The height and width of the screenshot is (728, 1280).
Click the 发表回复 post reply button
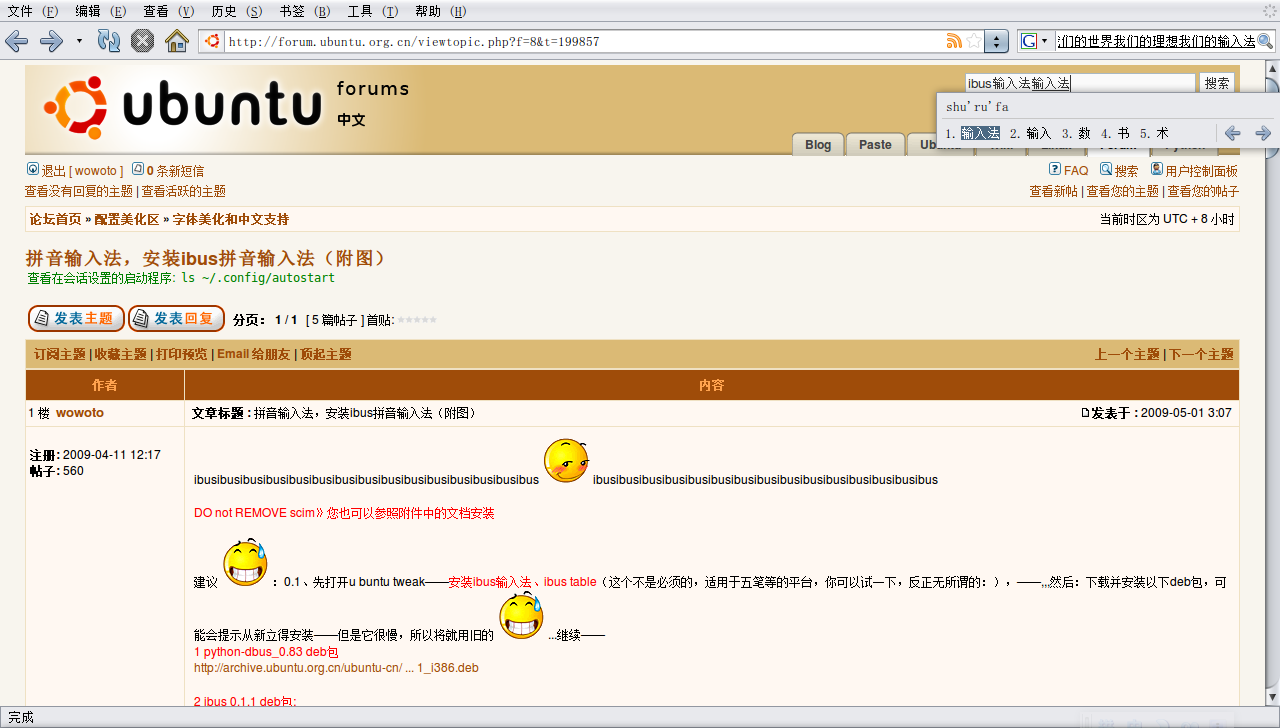[176, 318]
